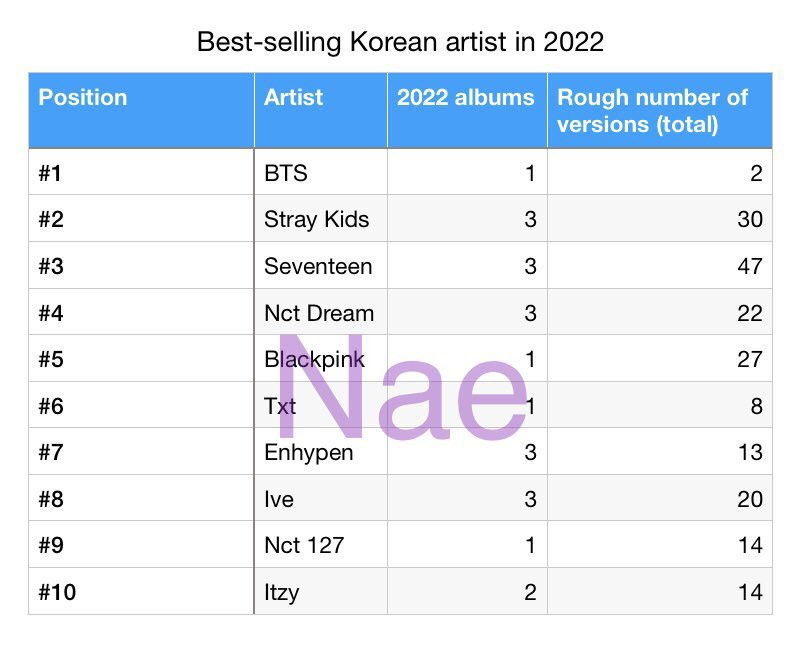Viewport: 787px width, 651px height.
Task: Select Seventeen's versions value 47
Action: [x=660, y=266]
